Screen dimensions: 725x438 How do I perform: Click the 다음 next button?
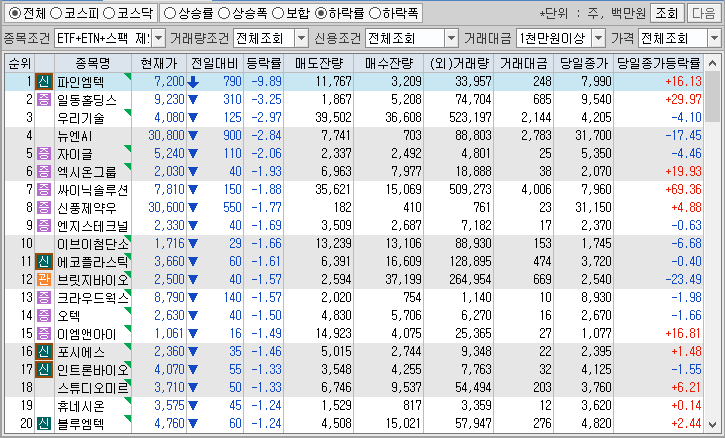pyautogui.click(x=703, y=13)
